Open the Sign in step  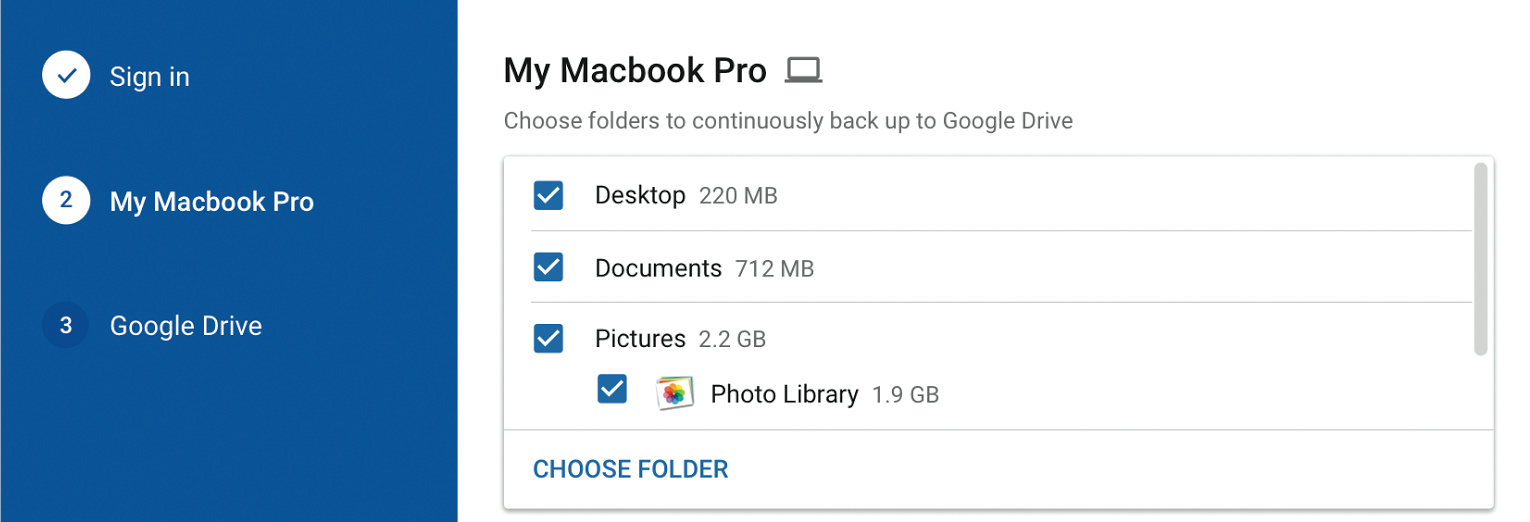149,77
